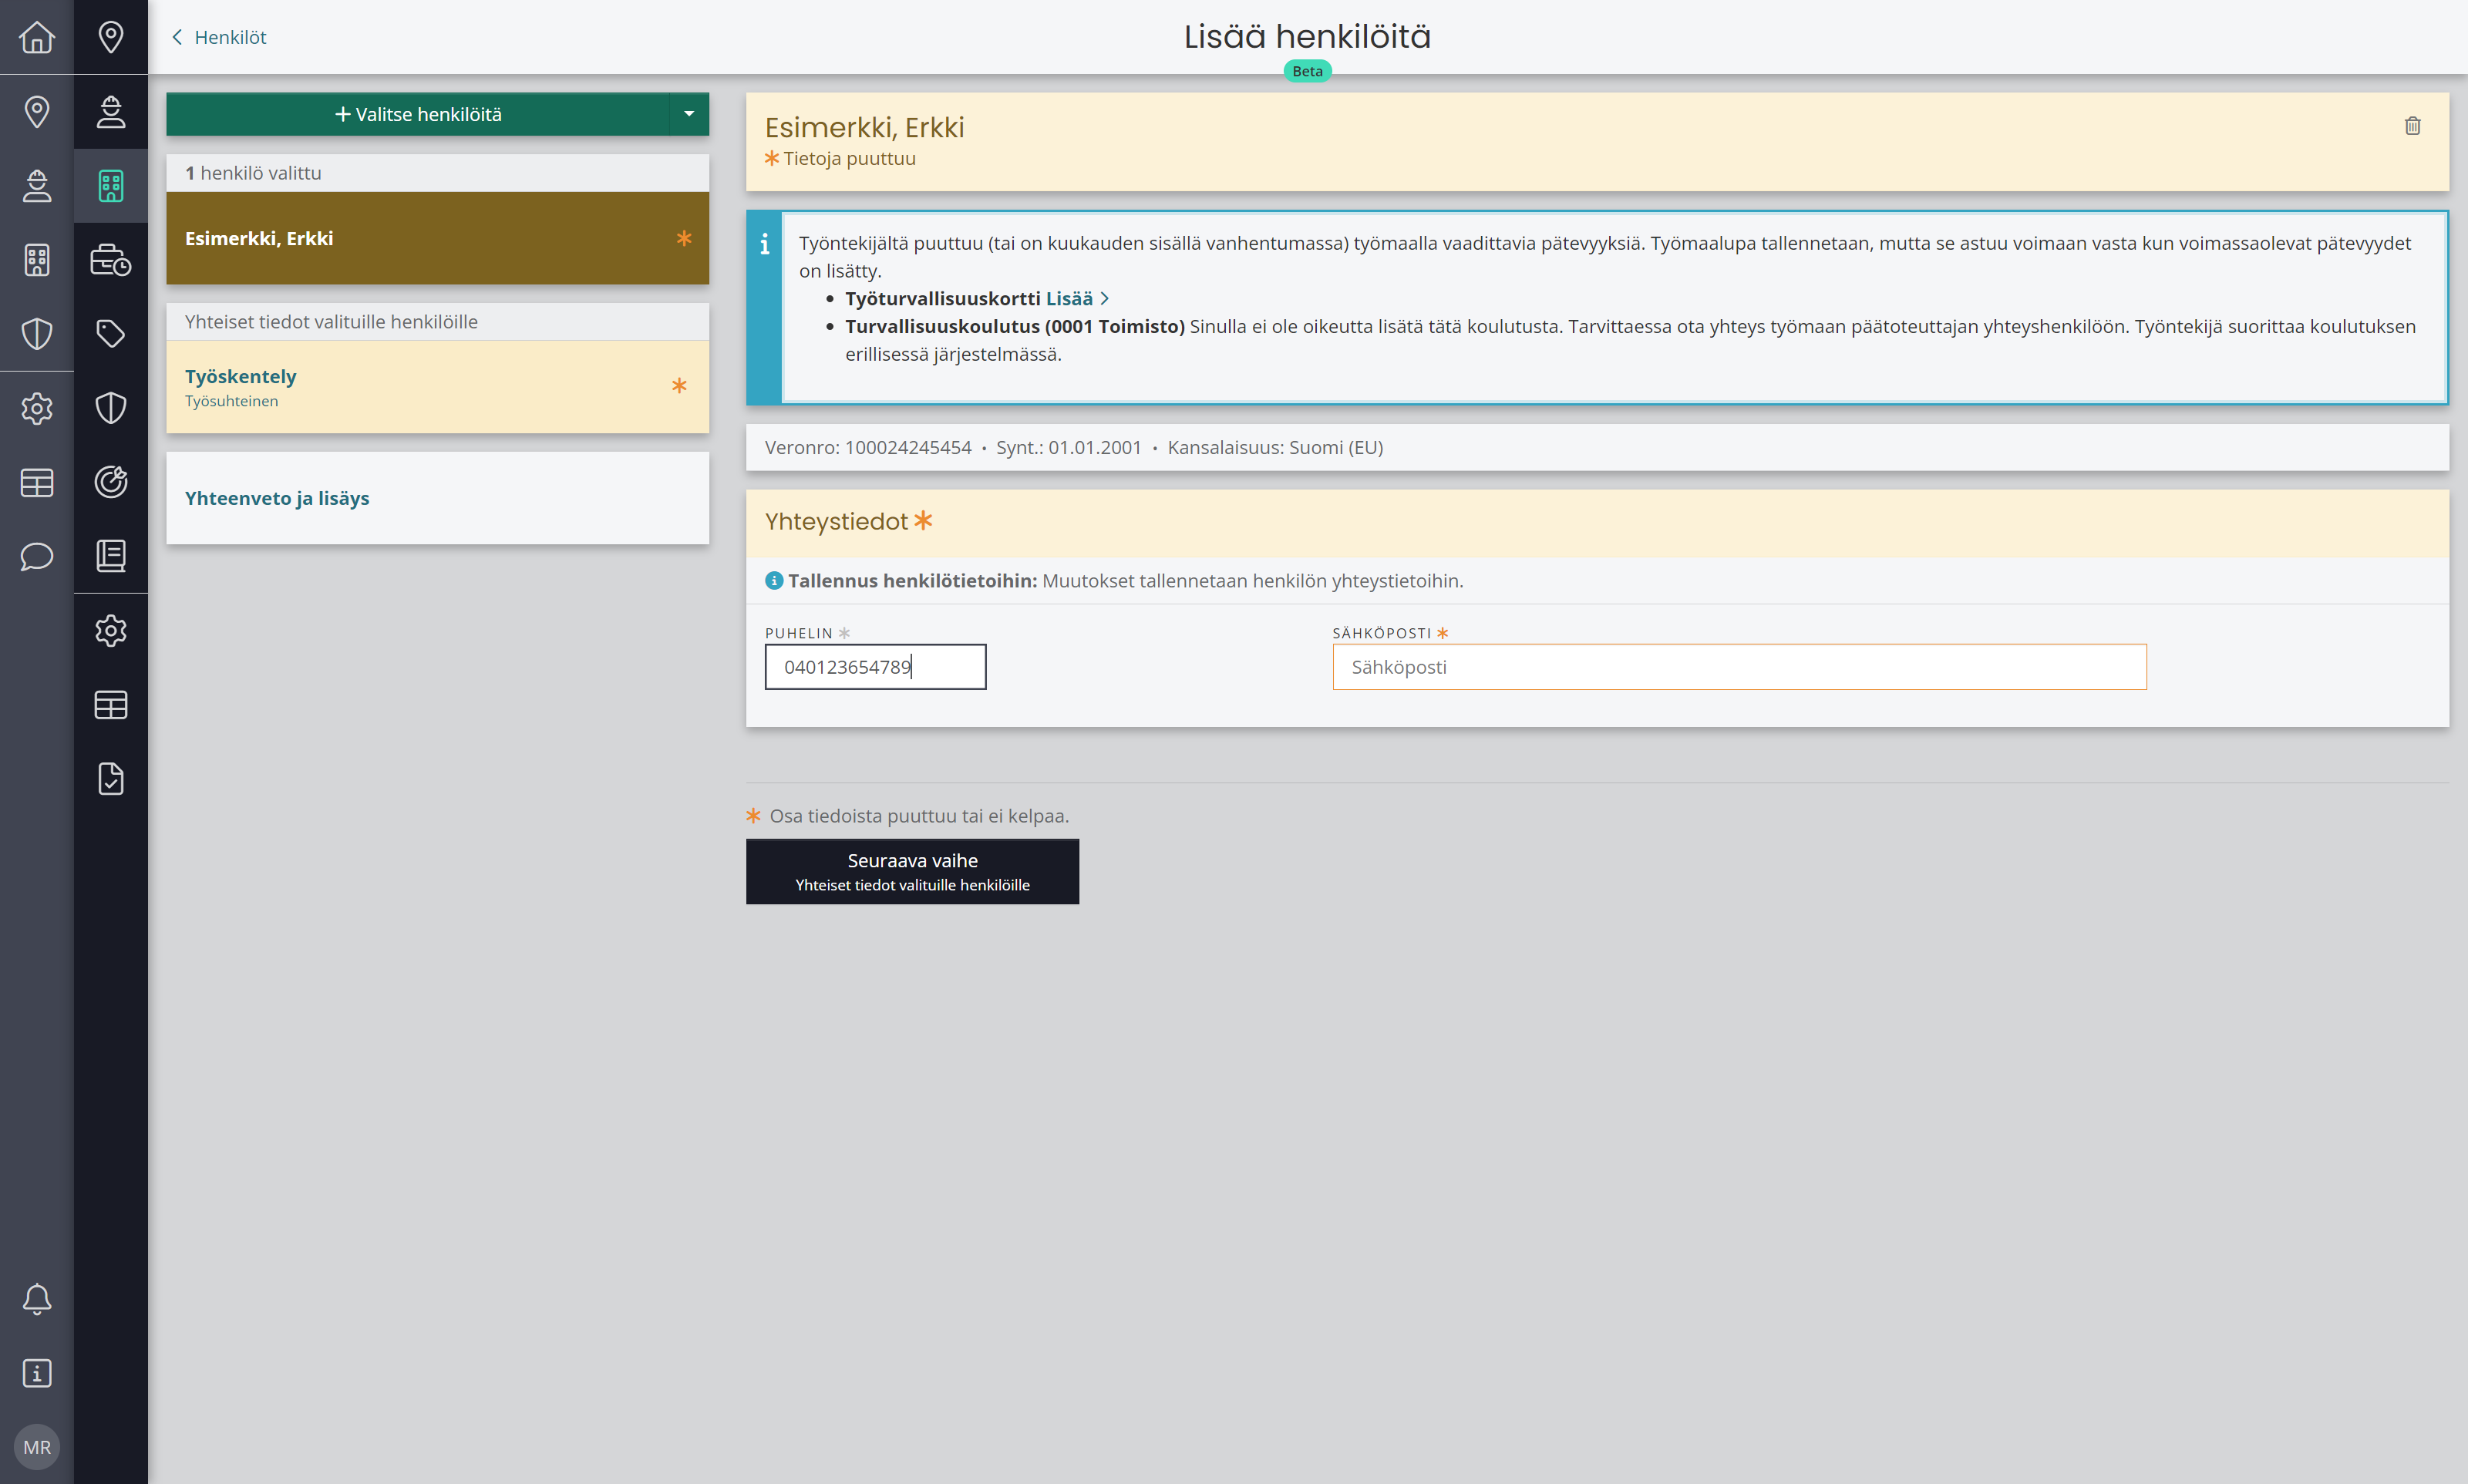The image size is (2468, 1484).
Task: Open the chat bubble messages icon
Action: (x=37, y=556)
